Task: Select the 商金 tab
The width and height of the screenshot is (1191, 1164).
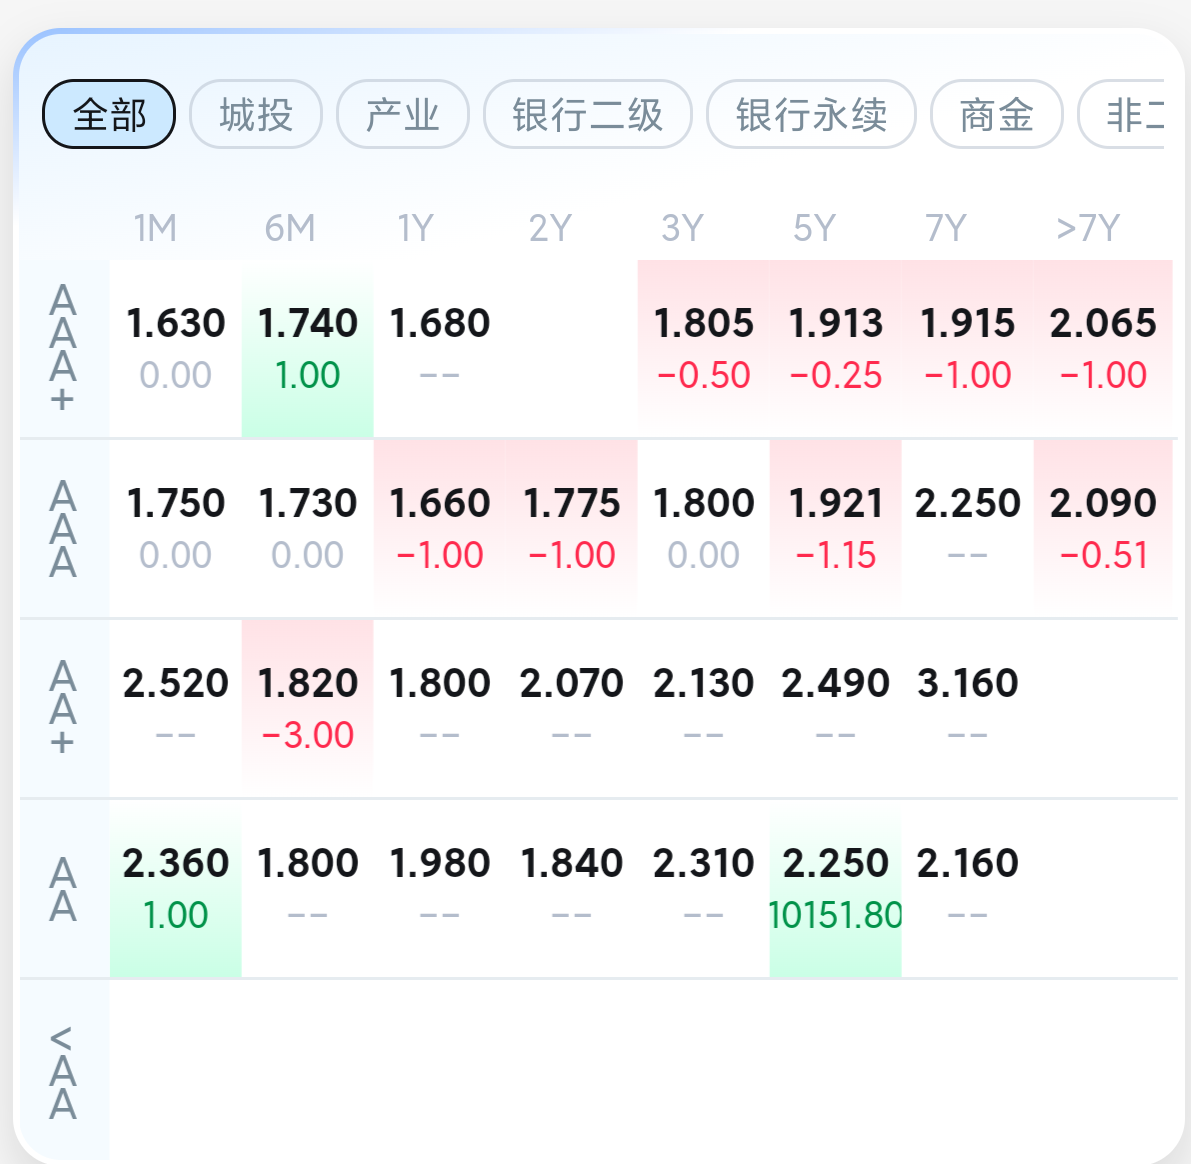Action: [997, 115]
